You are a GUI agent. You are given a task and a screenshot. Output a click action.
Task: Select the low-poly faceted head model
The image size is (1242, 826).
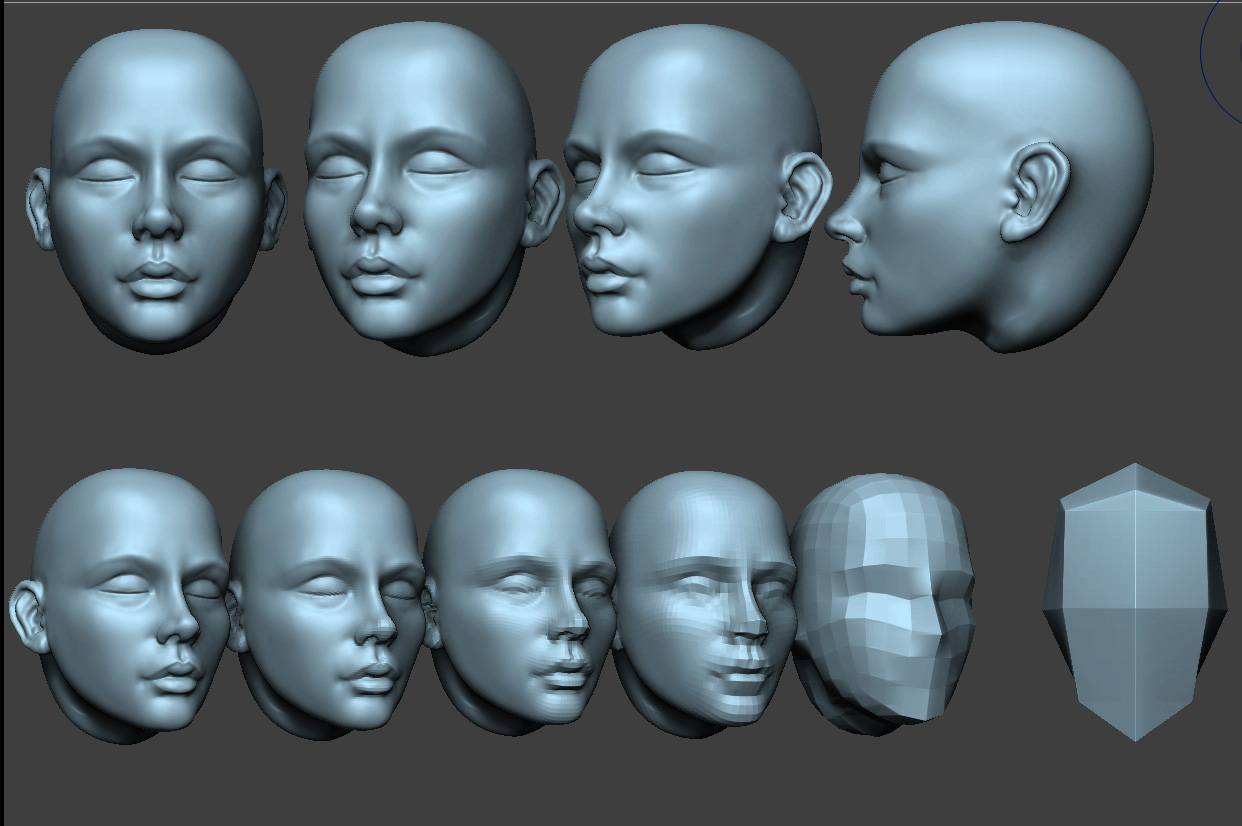coord(882,603)
